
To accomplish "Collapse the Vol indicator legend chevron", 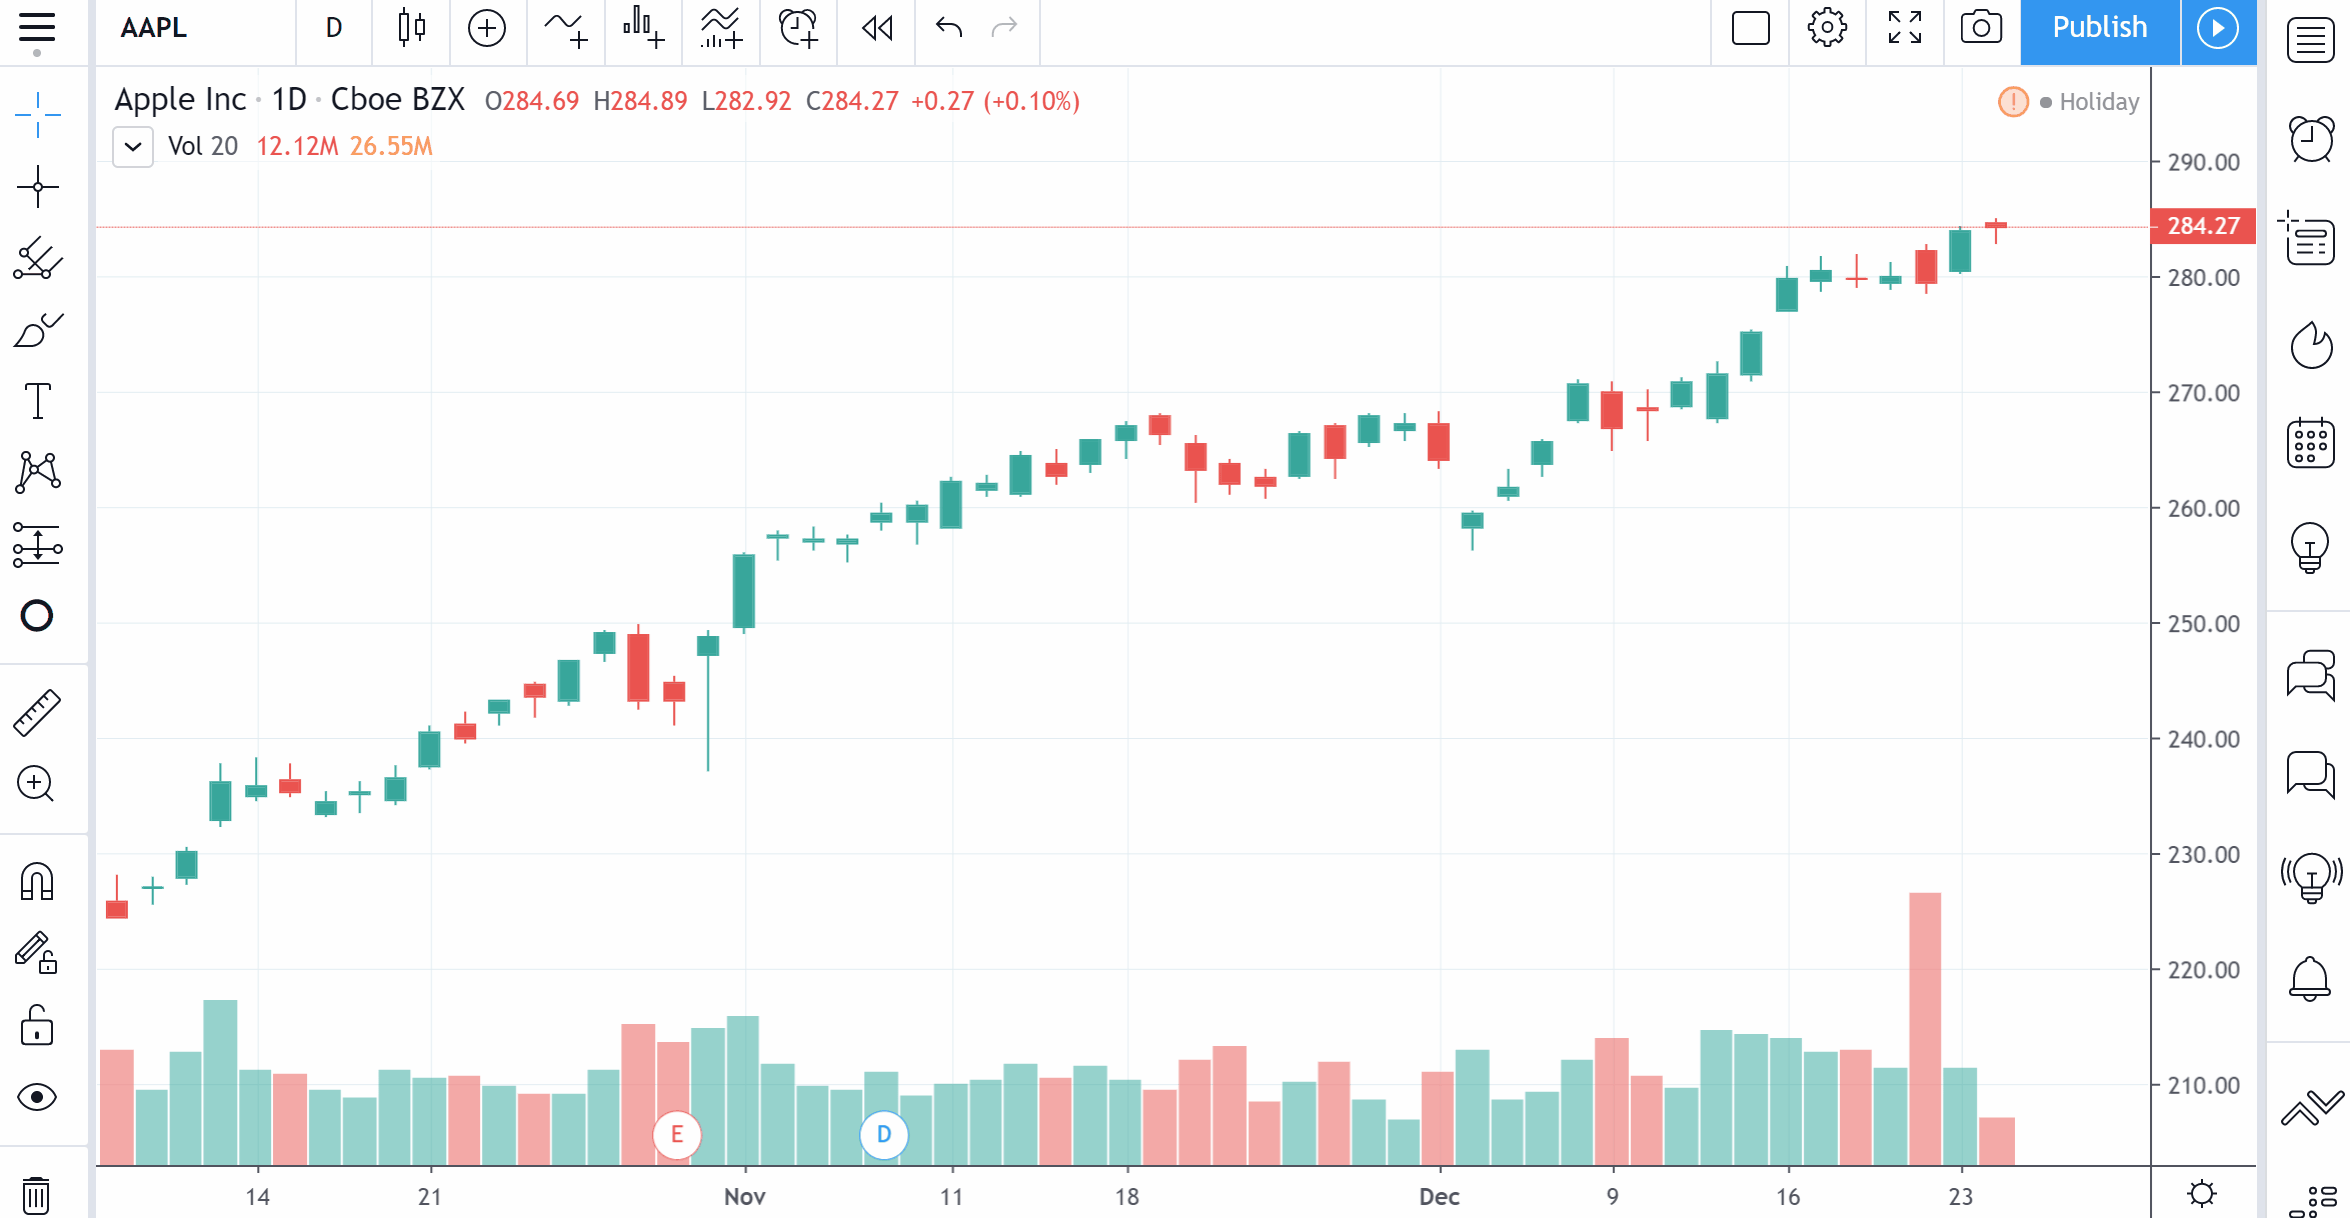I will click(x=133, y=147).
